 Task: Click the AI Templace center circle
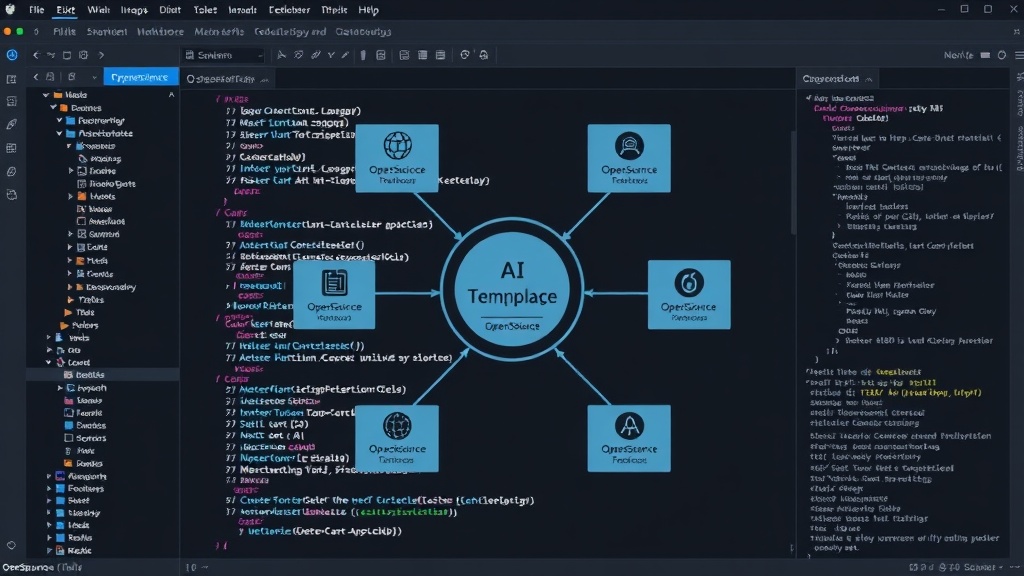[512, 289]
